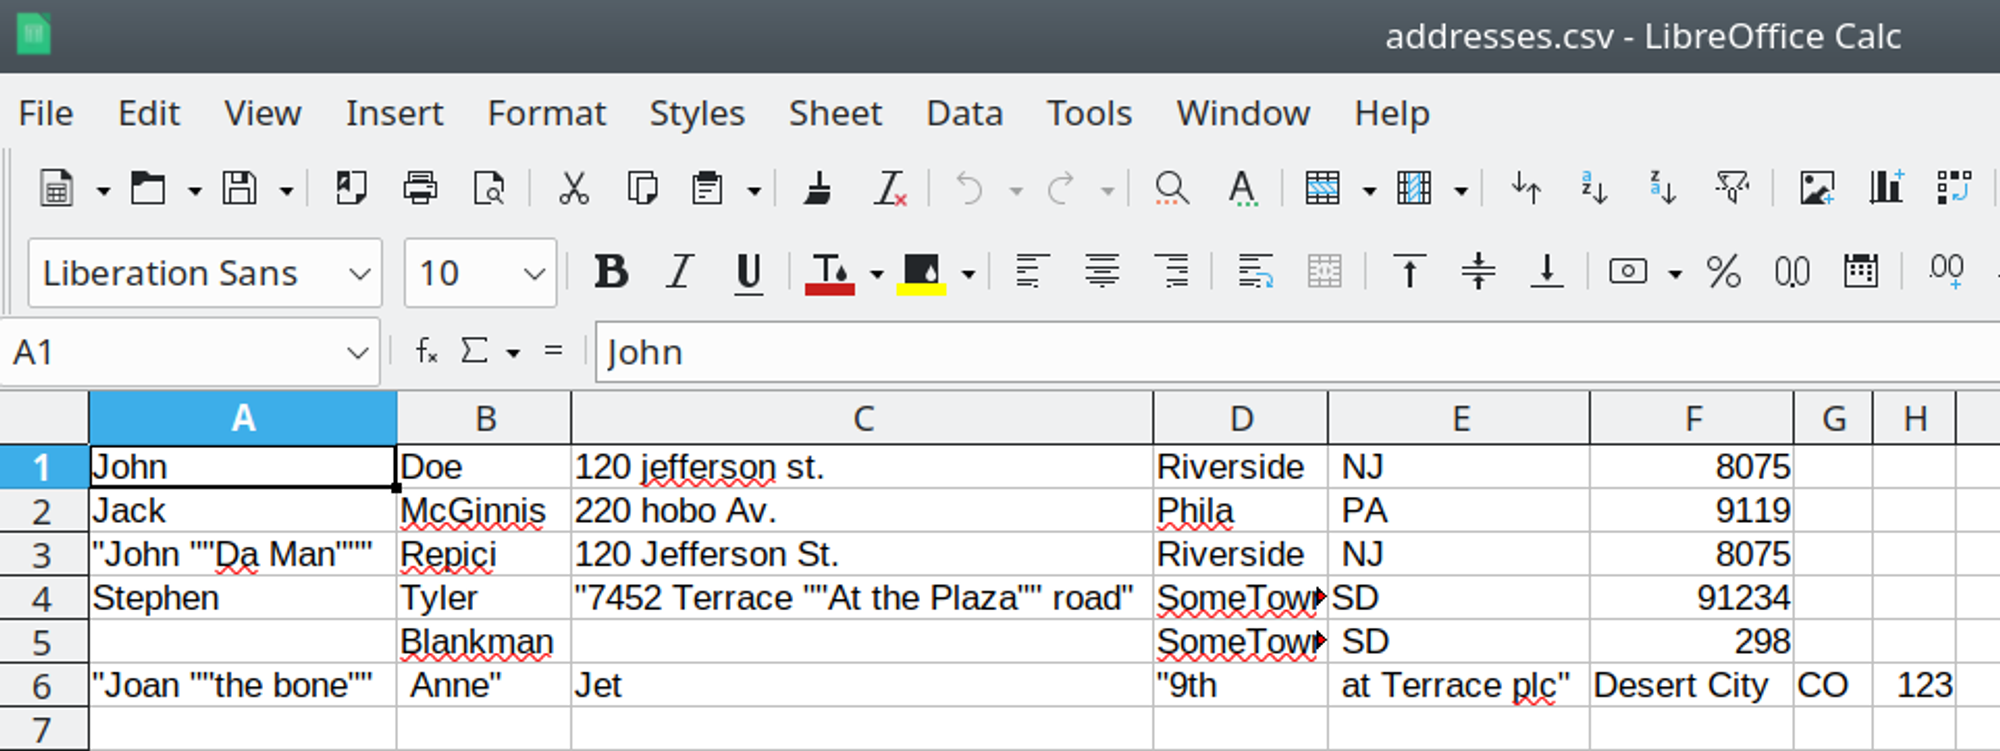The image size is (2000, 751).
Task: Toggle Italic formatting
Action: click(x=680, y=272)
